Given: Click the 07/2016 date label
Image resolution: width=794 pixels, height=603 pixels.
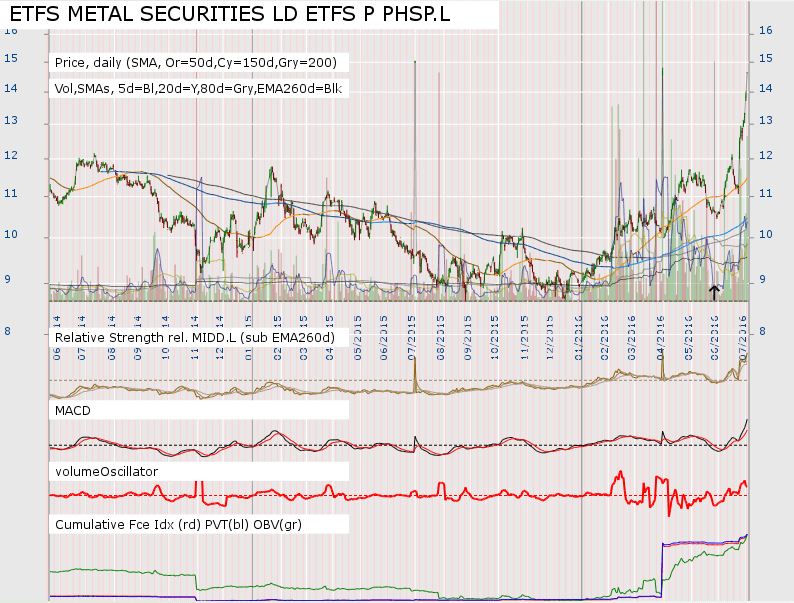Looking at the screenshot, I should 743,338.
